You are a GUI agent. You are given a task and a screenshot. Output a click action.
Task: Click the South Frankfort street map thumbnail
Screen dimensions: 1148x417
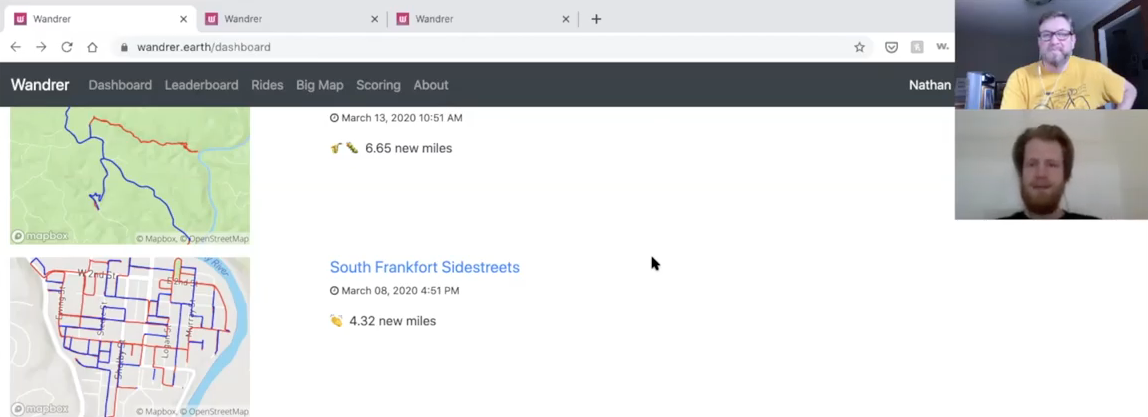[130, 337]
